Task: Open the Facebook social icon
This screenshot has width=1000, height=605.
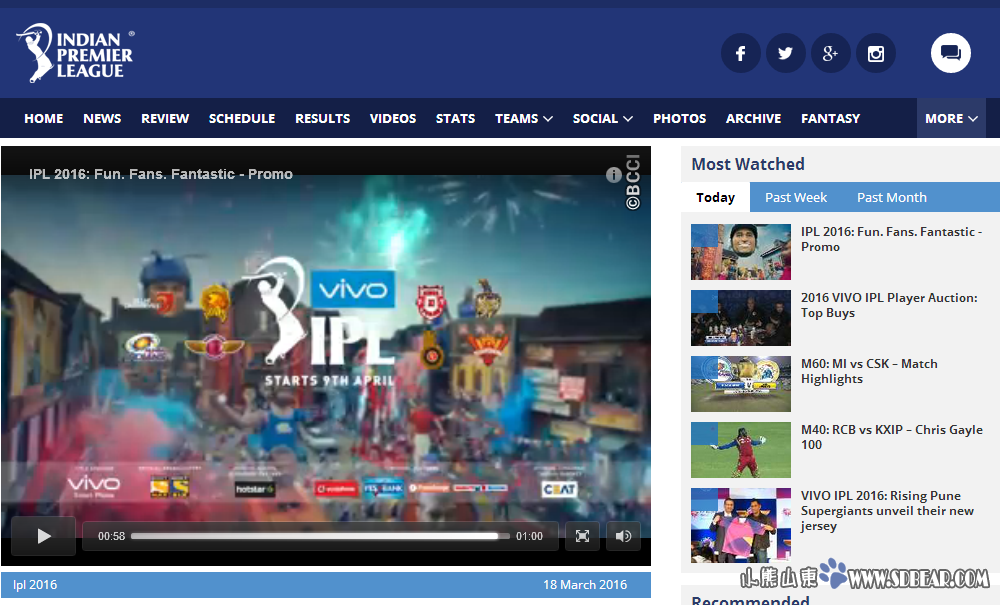Action: pyautogui.click(x=740, y=54)
